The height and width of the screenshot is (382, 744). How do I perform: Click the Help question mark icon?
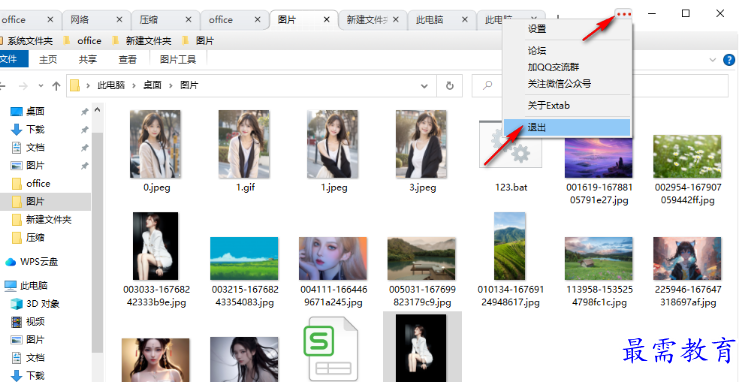tap(729, 60)
